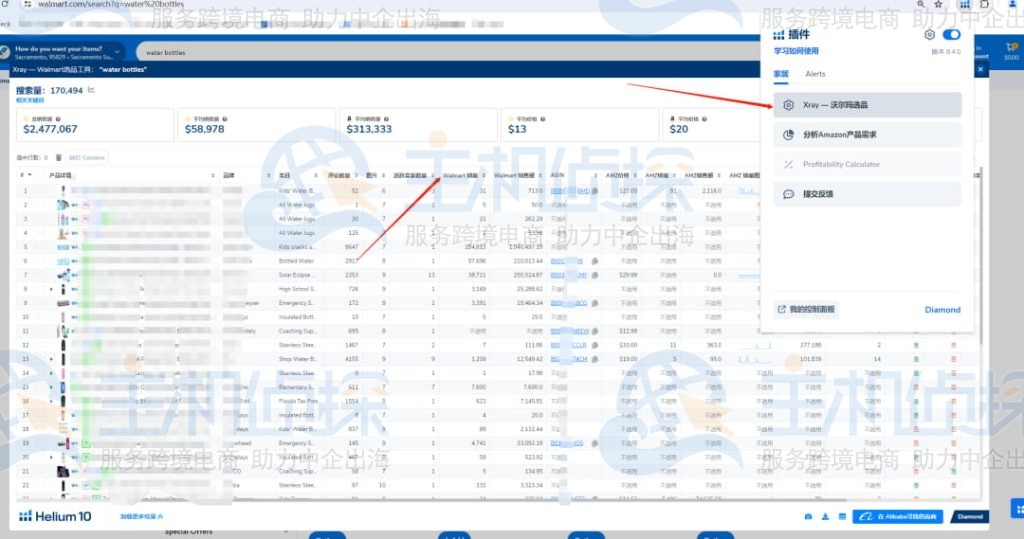
Task: Tick checkbox for row 9
Action: (42, 302)
